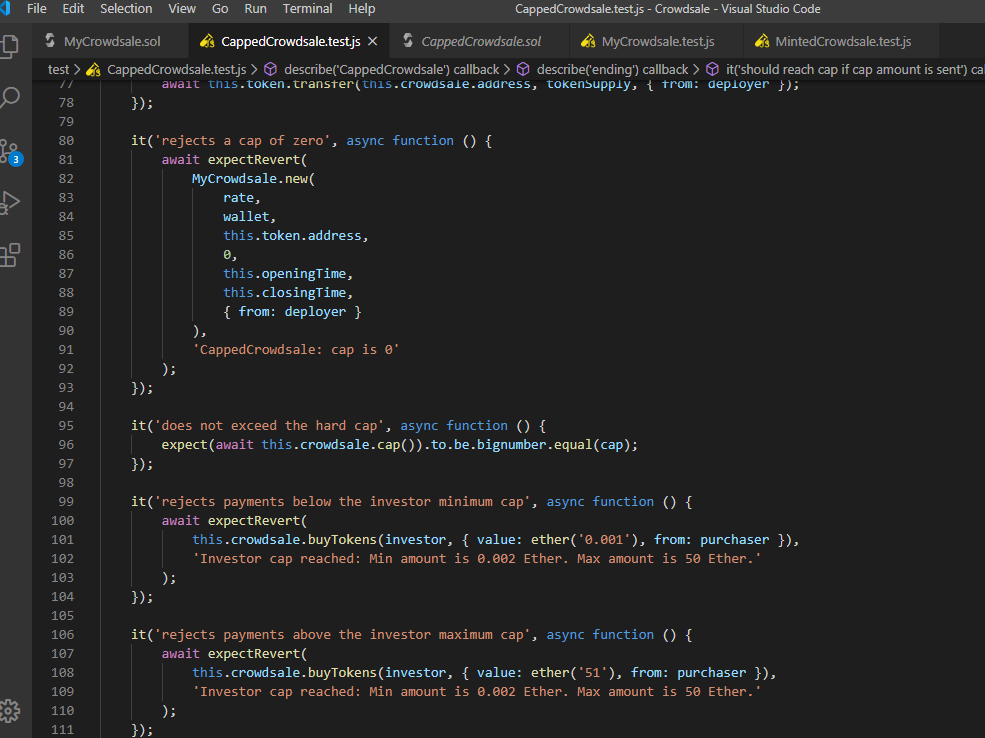
Task: Open the Search view in activity bar
Action: (x=10, y=98)
